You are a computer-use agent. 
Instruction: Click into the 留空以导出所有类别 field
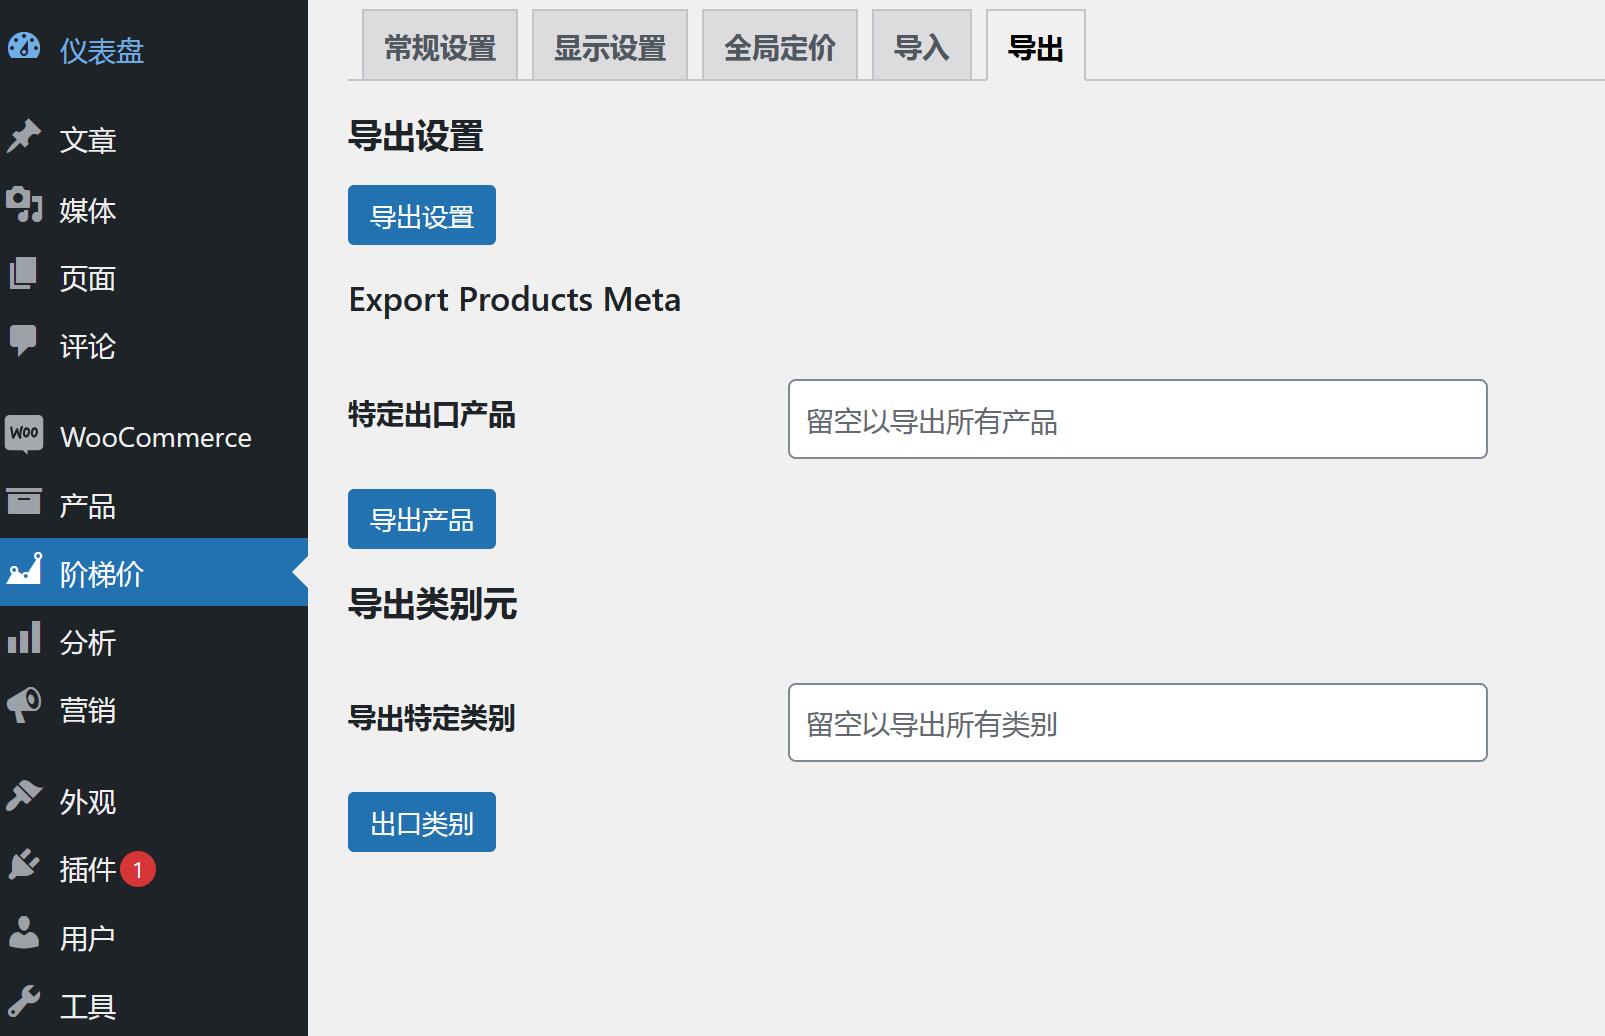coord(1137,723)
